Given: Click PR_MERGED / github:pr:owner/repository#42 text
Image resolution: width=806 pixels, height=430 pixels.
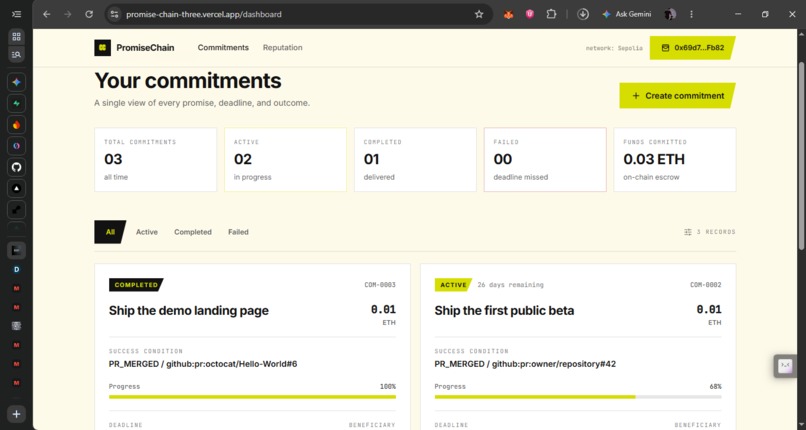Looking at the screenshot, I should pyautogui.click(x=525, y=364).
